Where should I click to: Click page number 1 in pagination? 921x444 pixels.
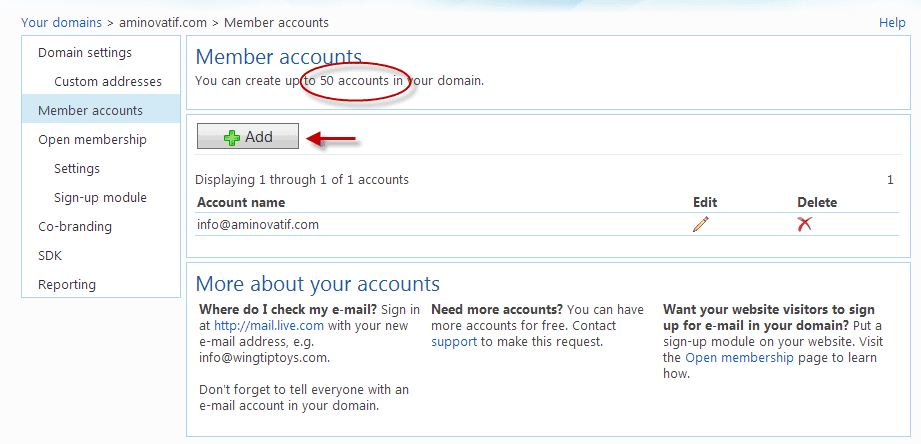pyautogui.click(x=890, y=180)
